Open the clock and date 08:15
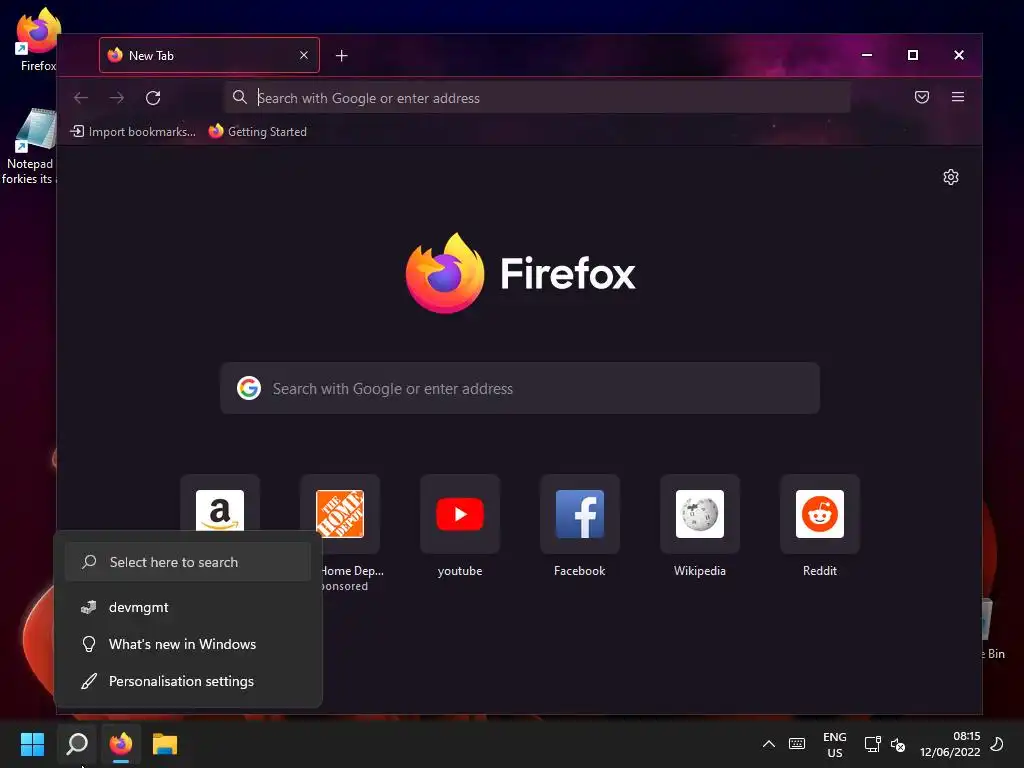 [x=950, y=744]
